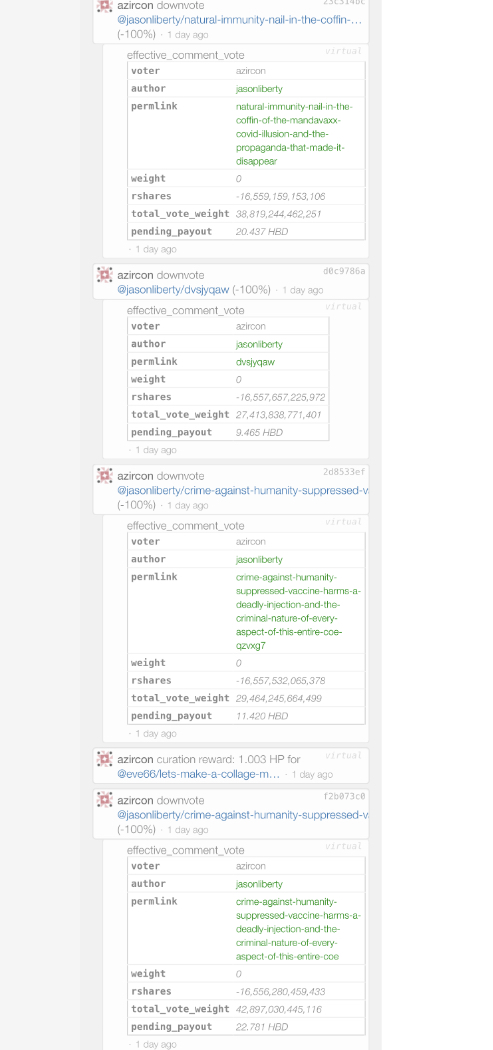Image resolution: width=493 pixels, height=1050 pixels.
Task: Click pending_payout value 22.781 HBD
Action: [262, 1027]
